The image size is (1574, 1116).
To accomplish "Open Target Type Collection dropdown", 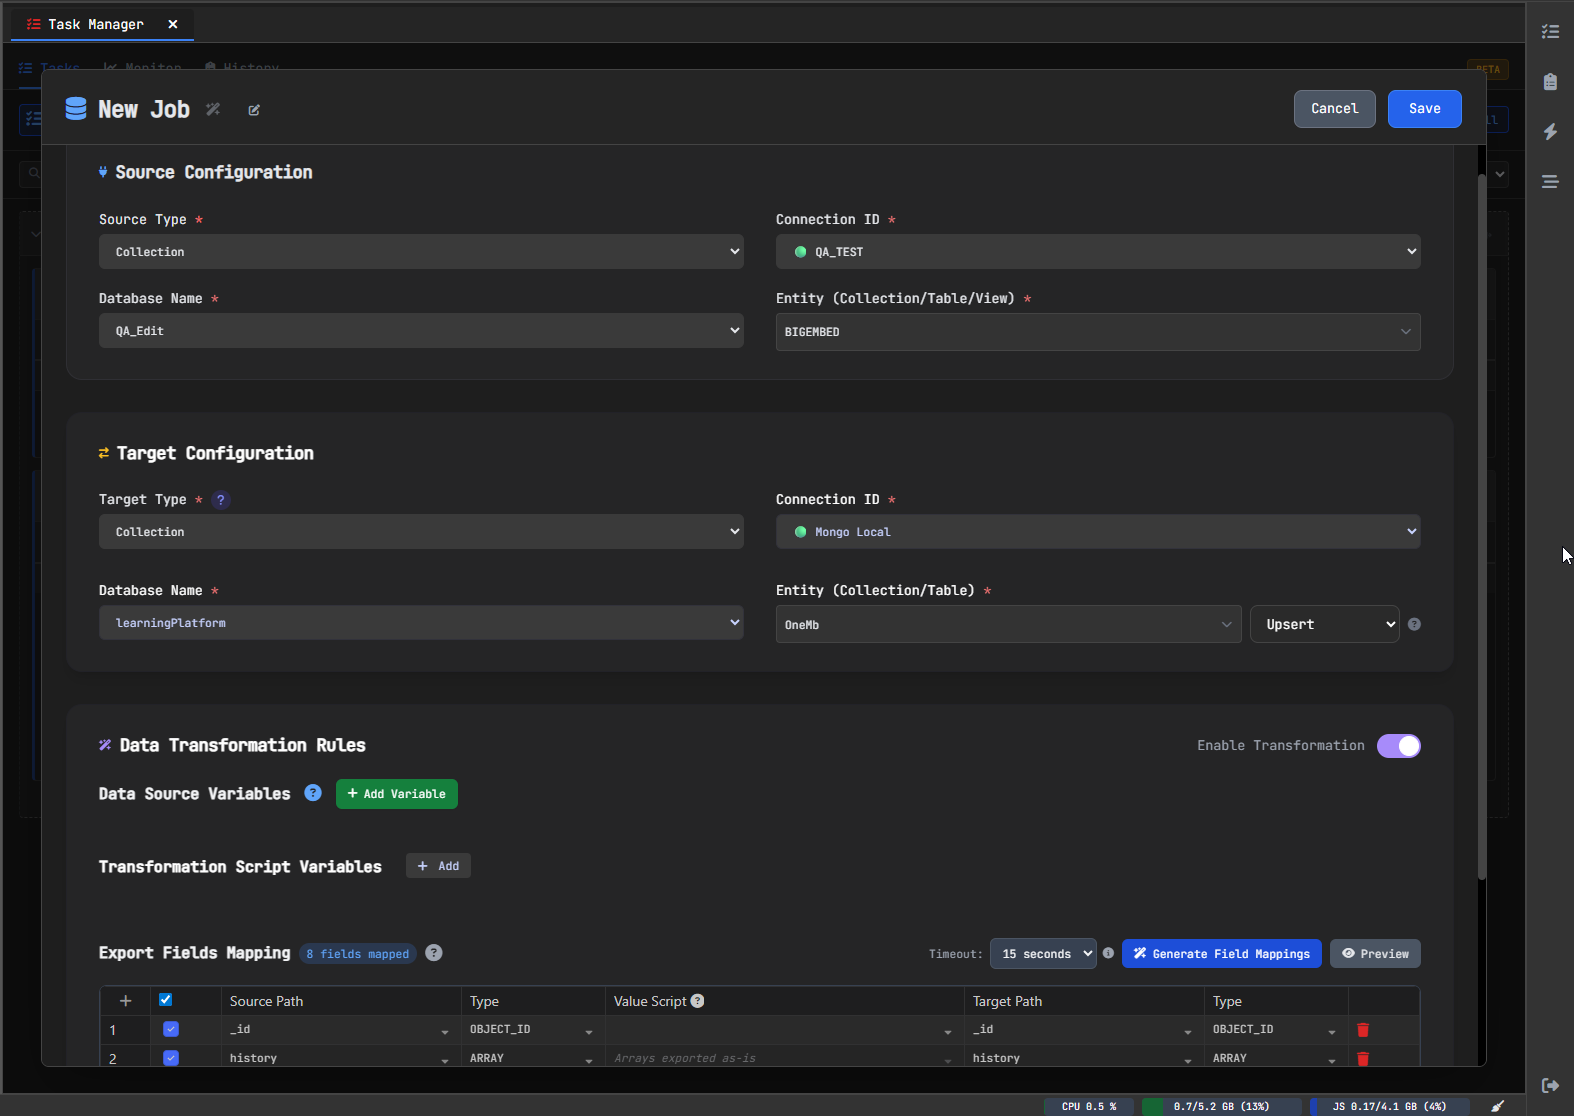I will pyautogui.click(x=421, y=532).
